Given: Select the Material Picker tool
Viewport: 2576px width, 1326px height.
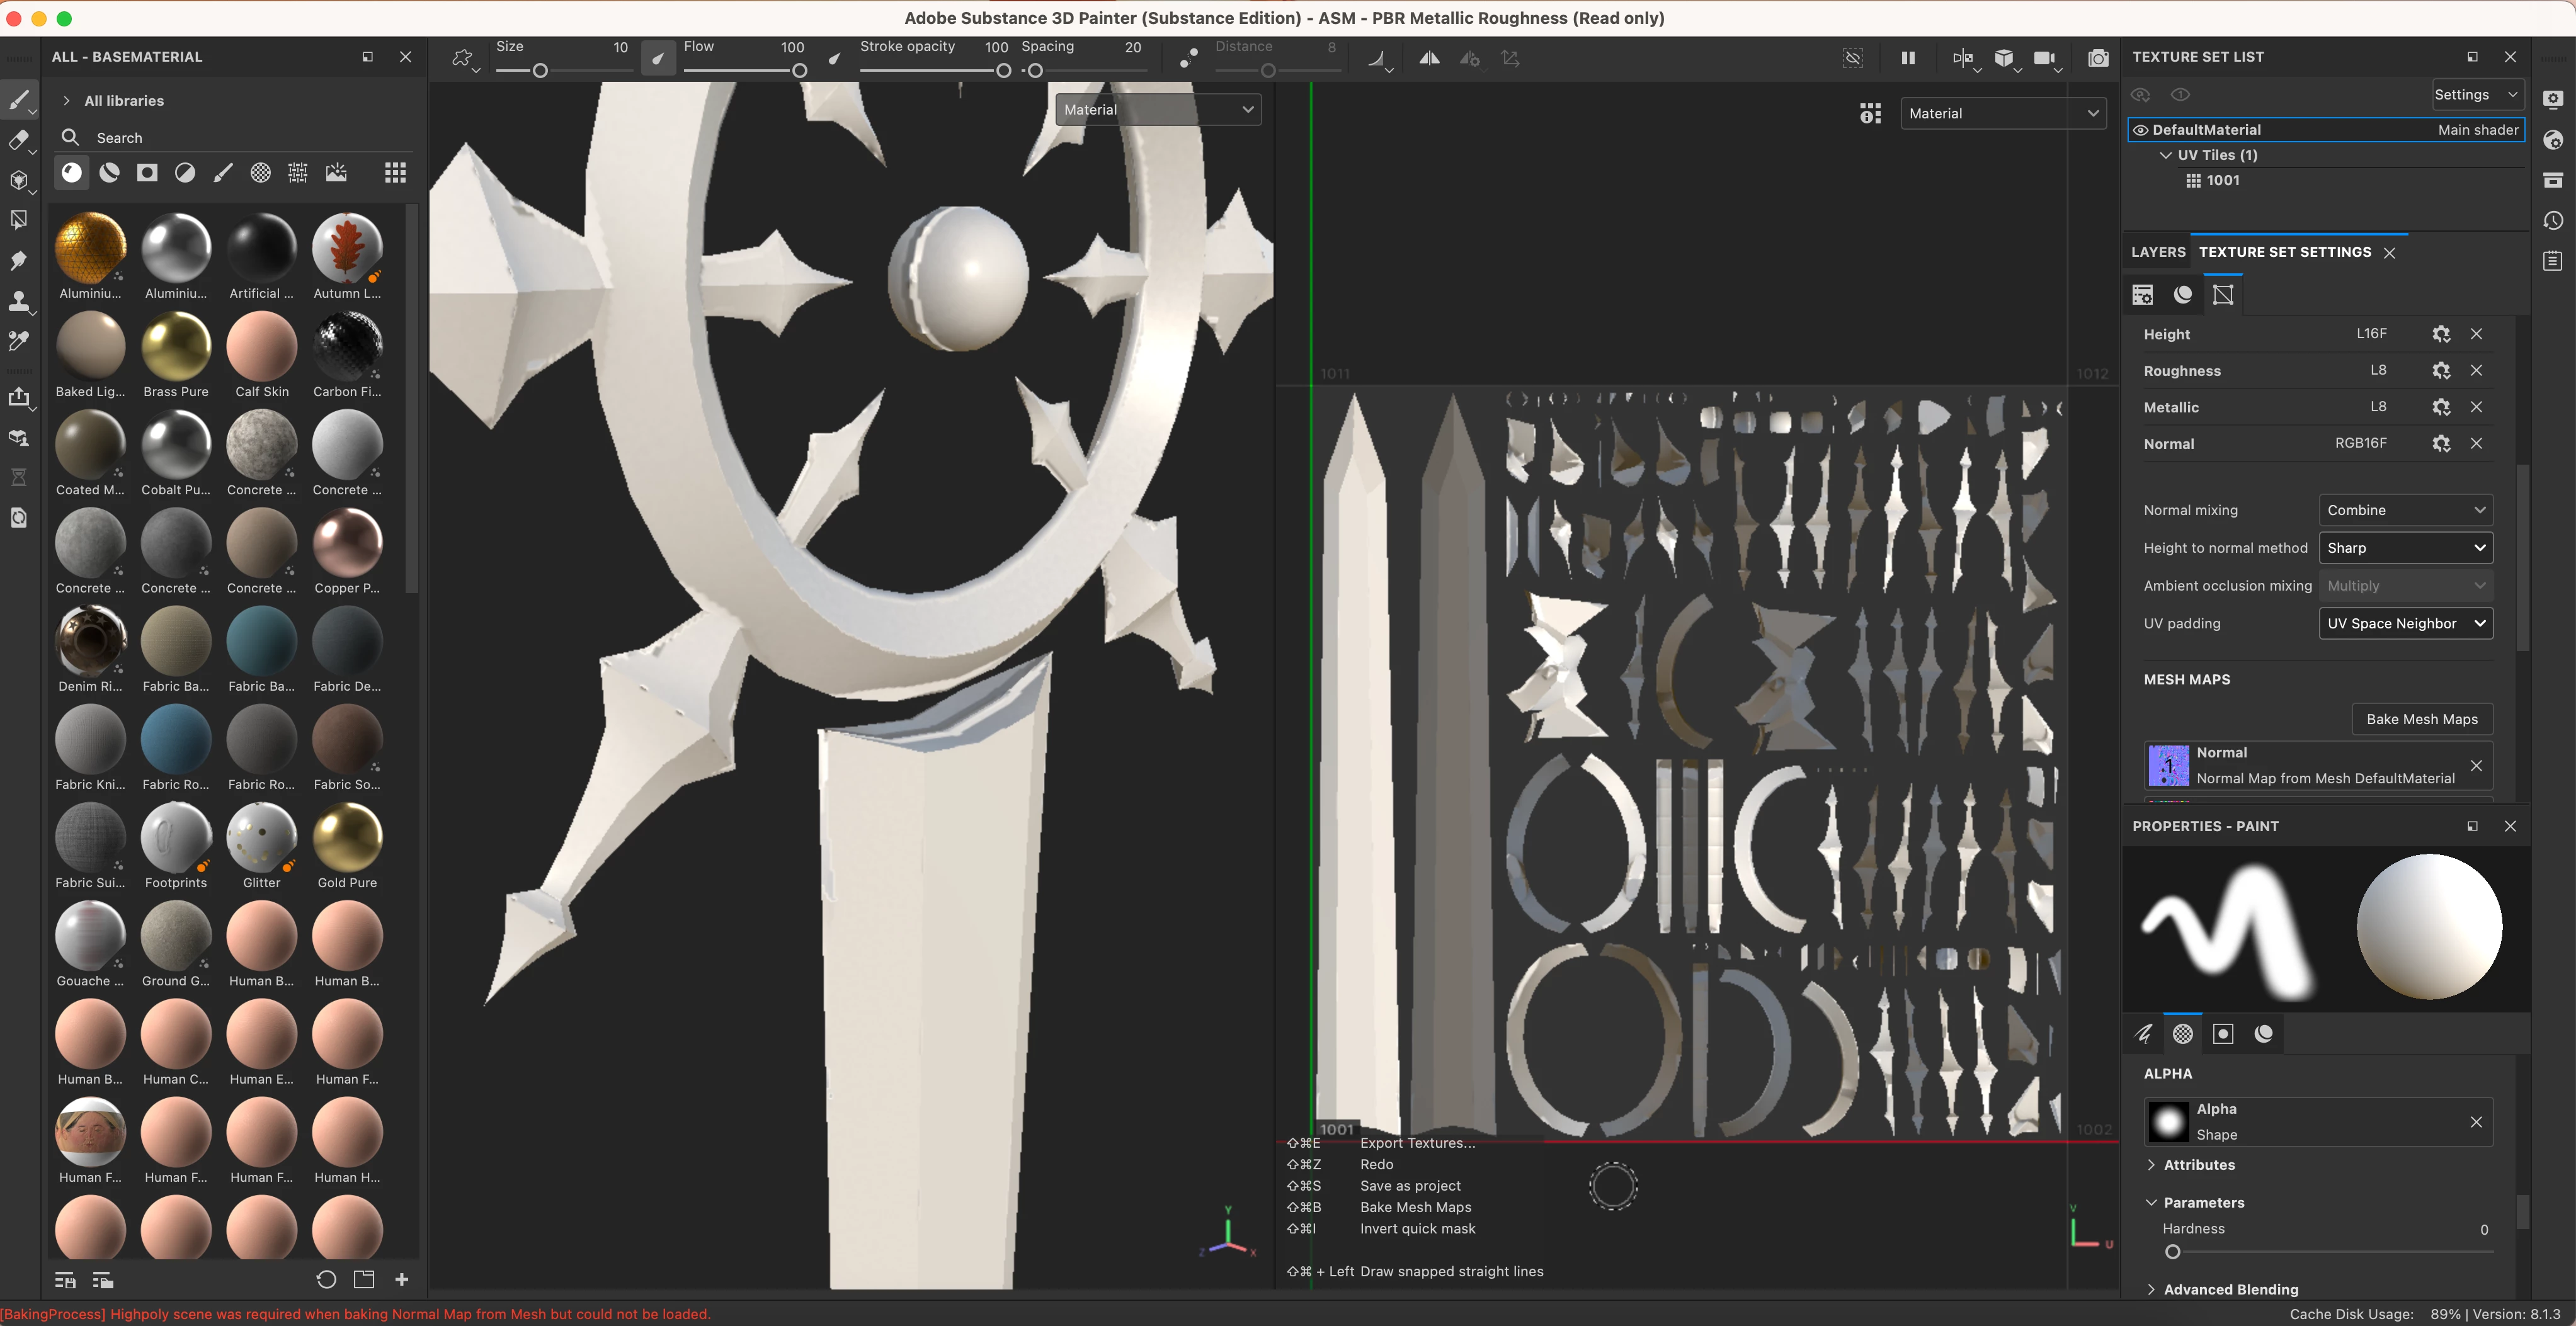Looking at the screenshot, I should [18, 341].
